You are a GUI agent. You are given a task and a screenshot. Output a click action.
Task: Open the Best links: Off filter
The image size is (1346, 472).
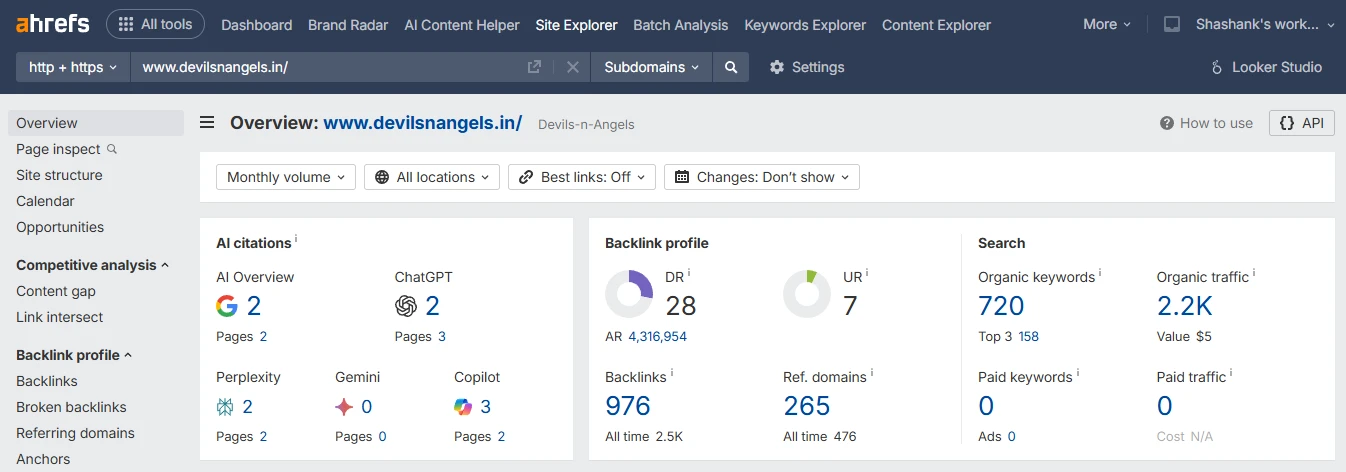click(x=582, y=177)
